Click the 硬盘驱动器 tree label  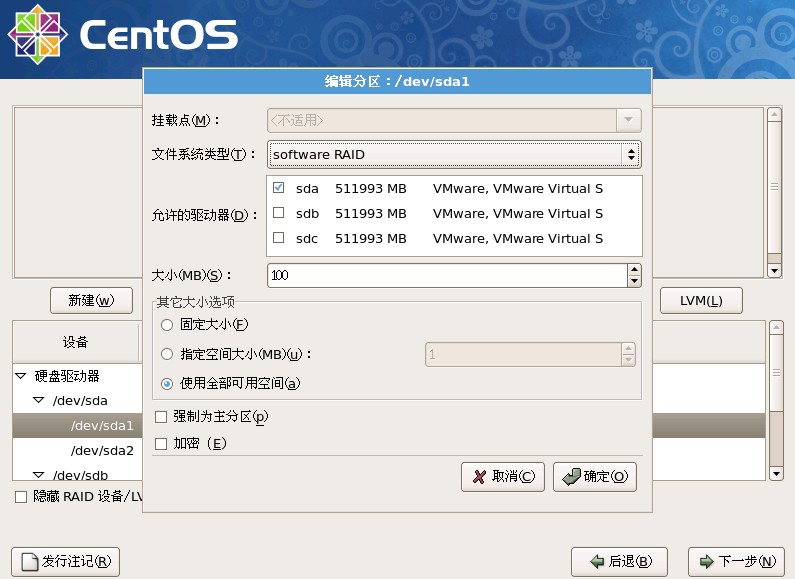[67, 376]
